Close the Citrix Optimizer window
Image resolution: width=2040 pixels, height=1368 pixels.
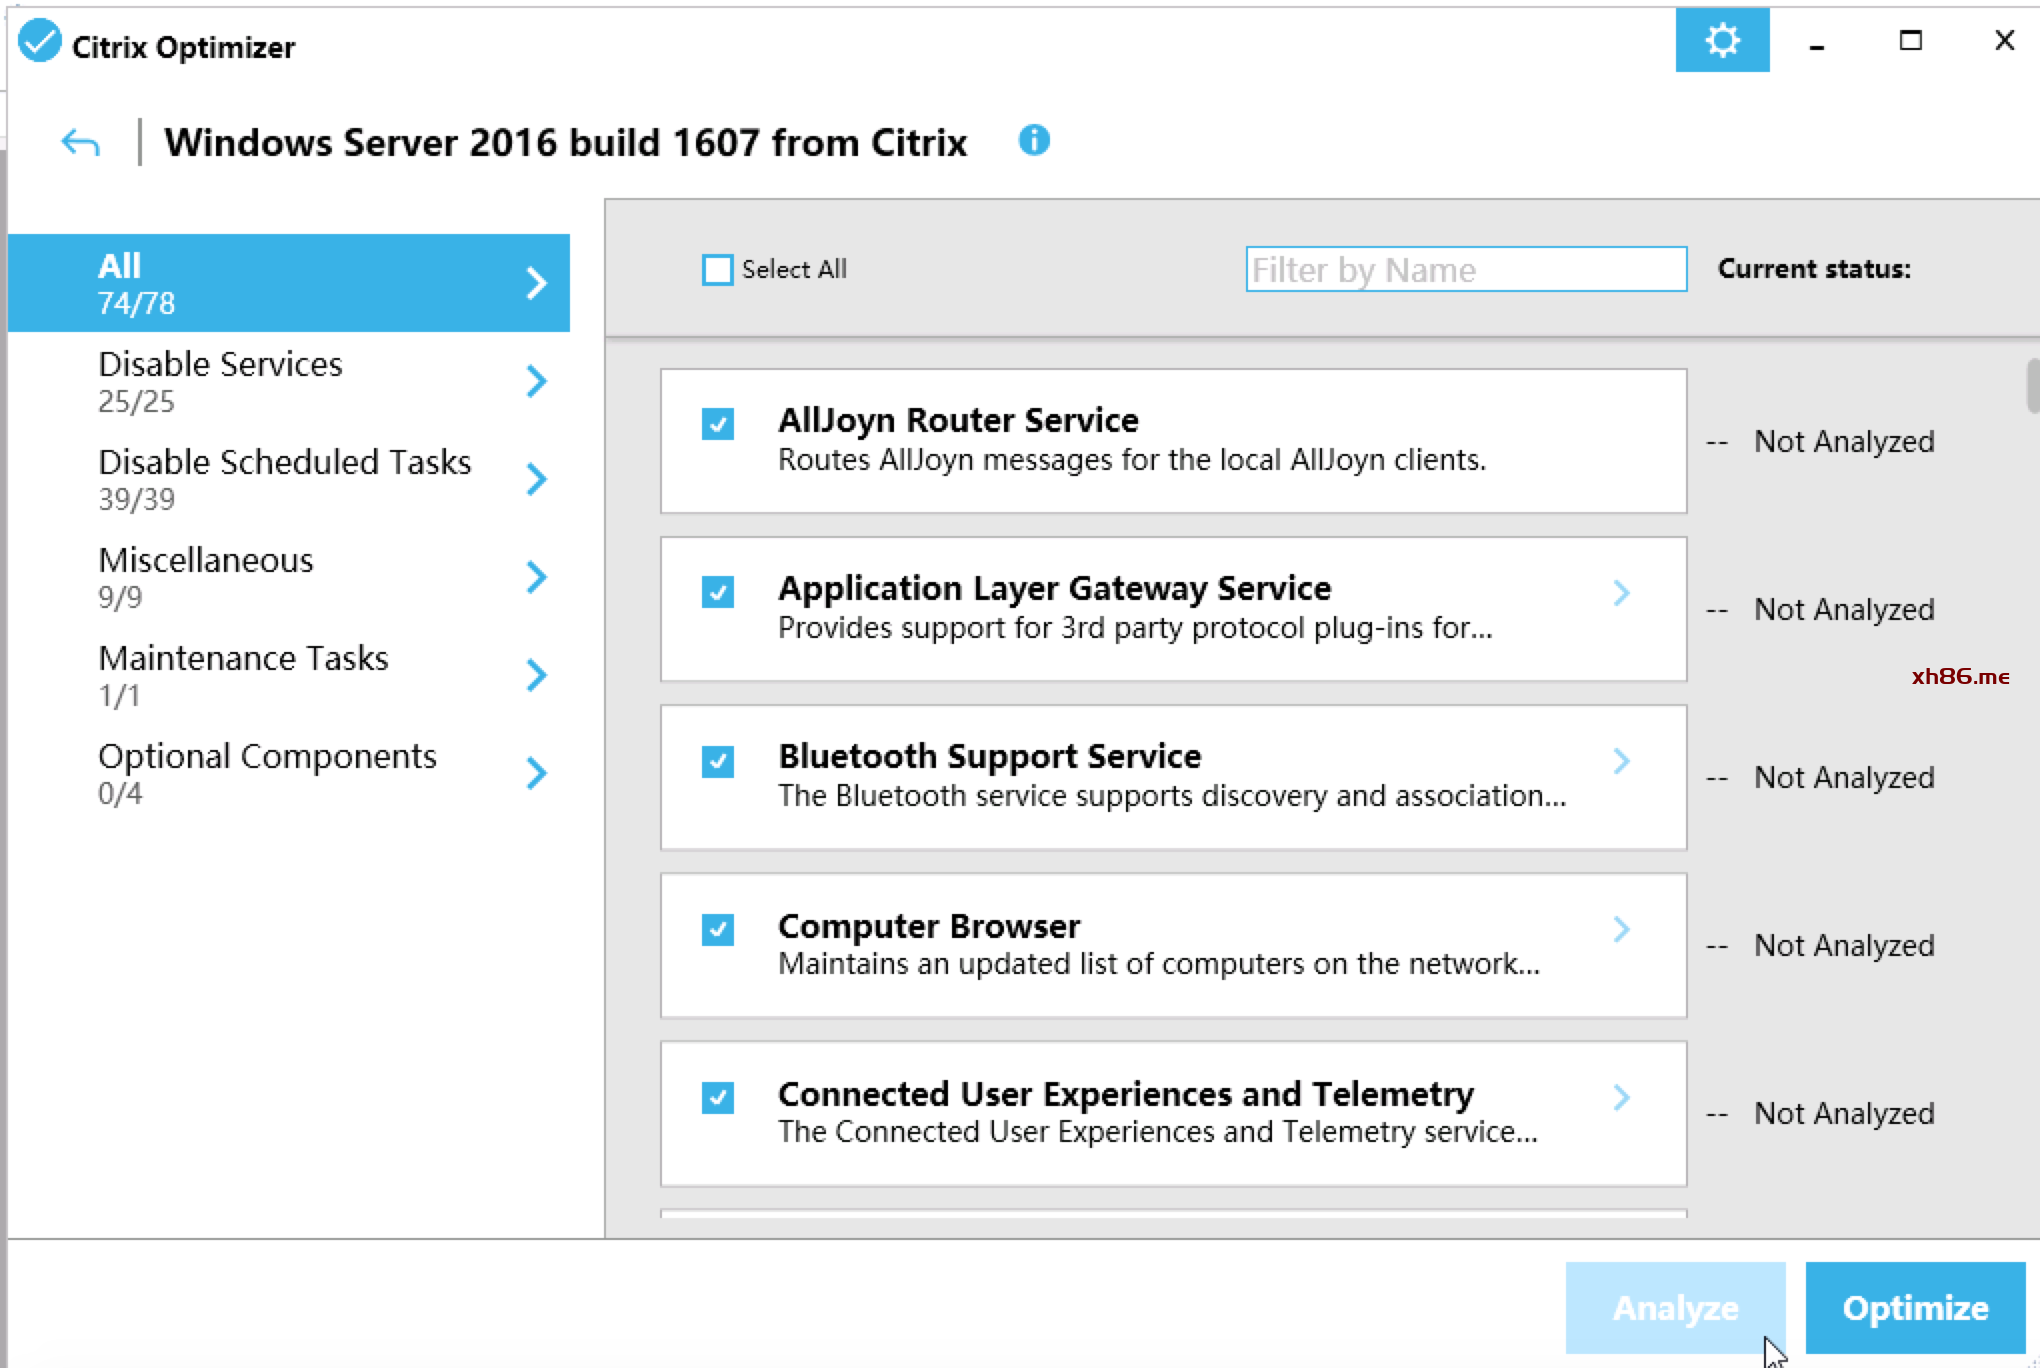2004,41
